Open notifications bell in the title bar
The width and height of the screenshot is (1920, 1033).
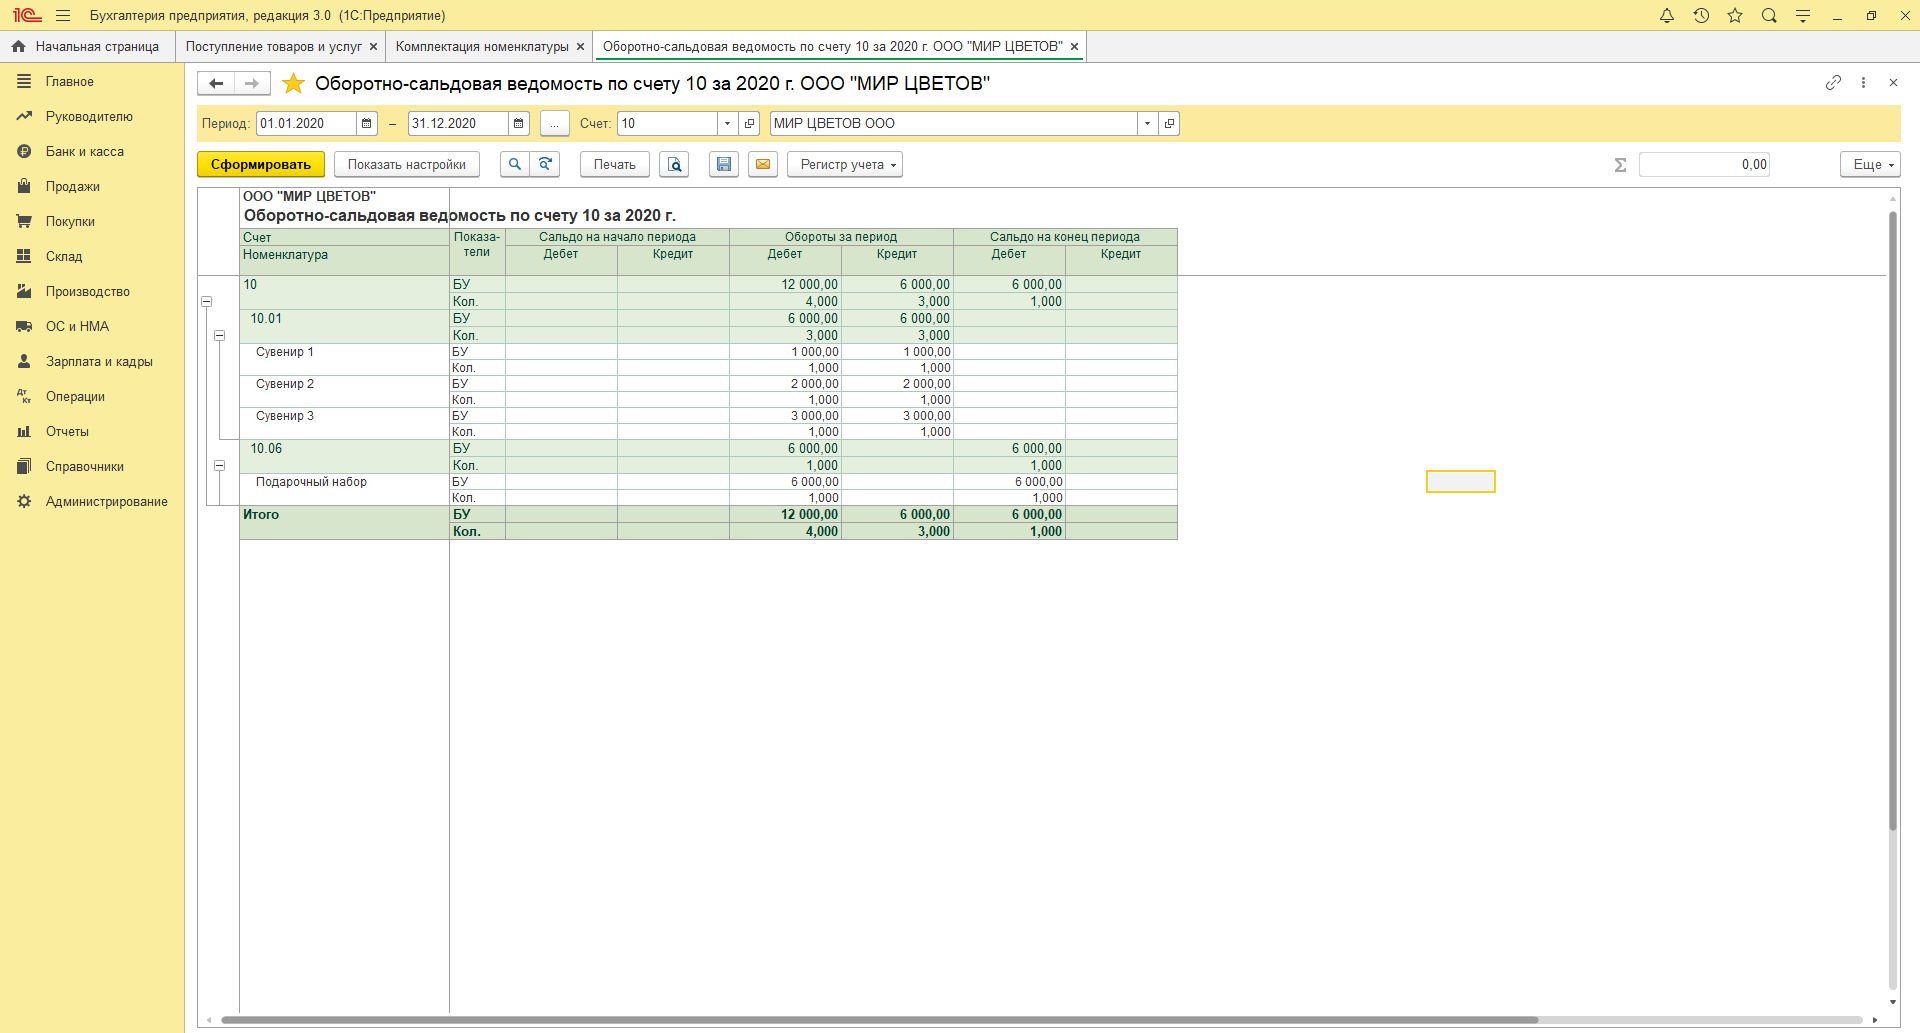click(x=1667, y=16)
